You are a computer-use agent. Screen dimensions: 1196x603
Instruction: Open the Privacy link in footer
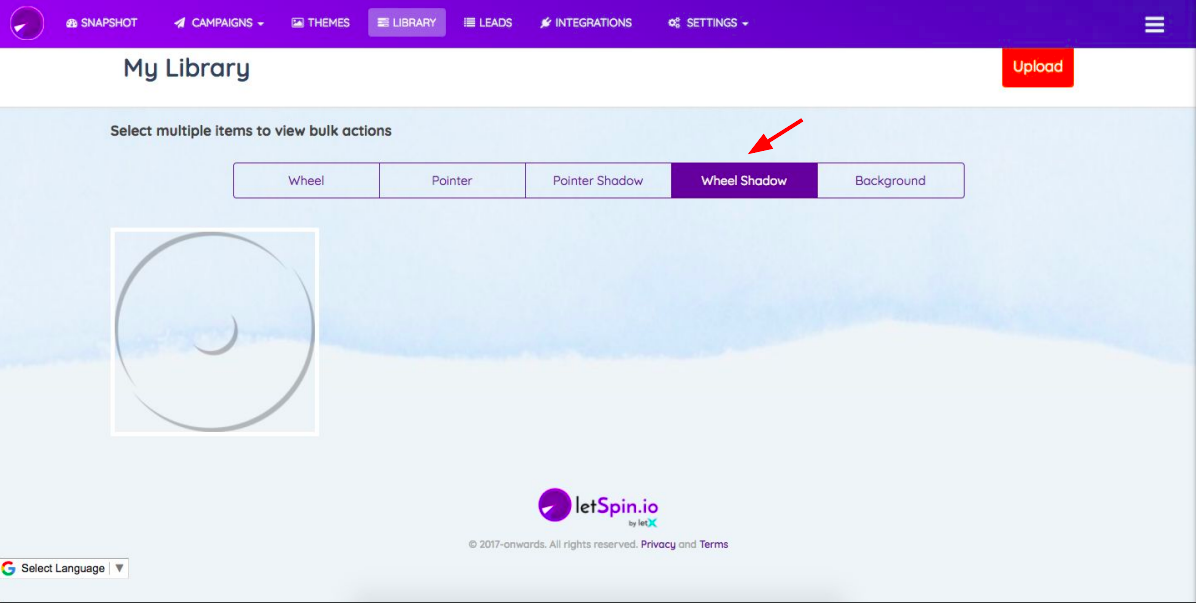click(x=658, y=545)
